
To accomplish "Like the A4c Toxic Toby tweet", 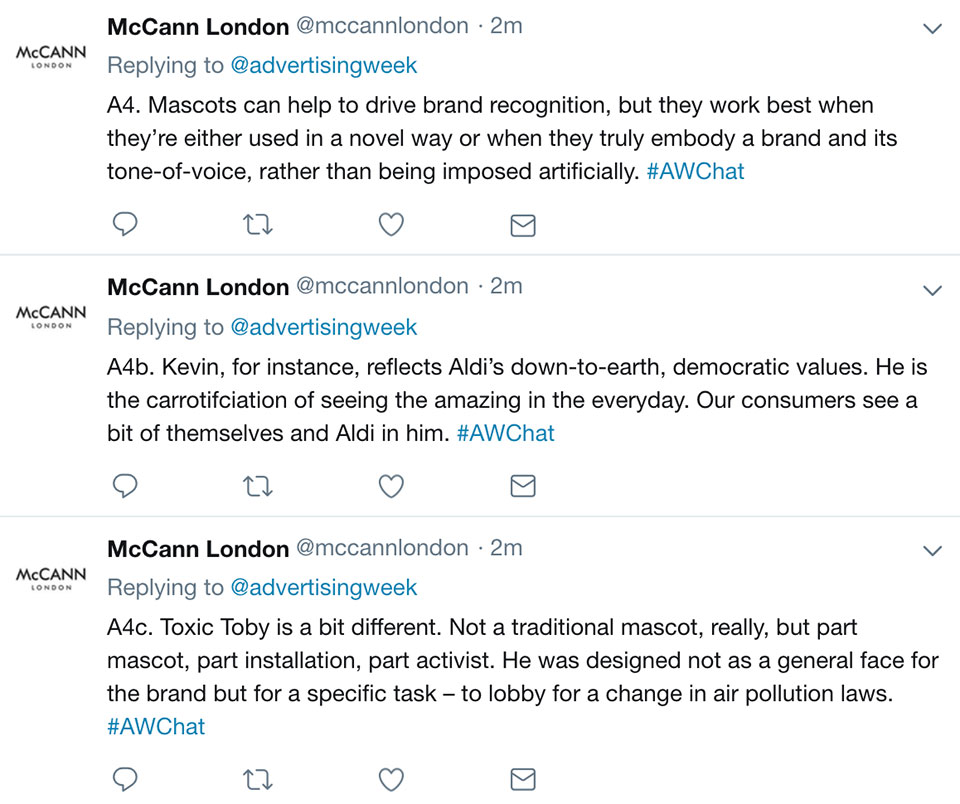I will click(391, 779).
